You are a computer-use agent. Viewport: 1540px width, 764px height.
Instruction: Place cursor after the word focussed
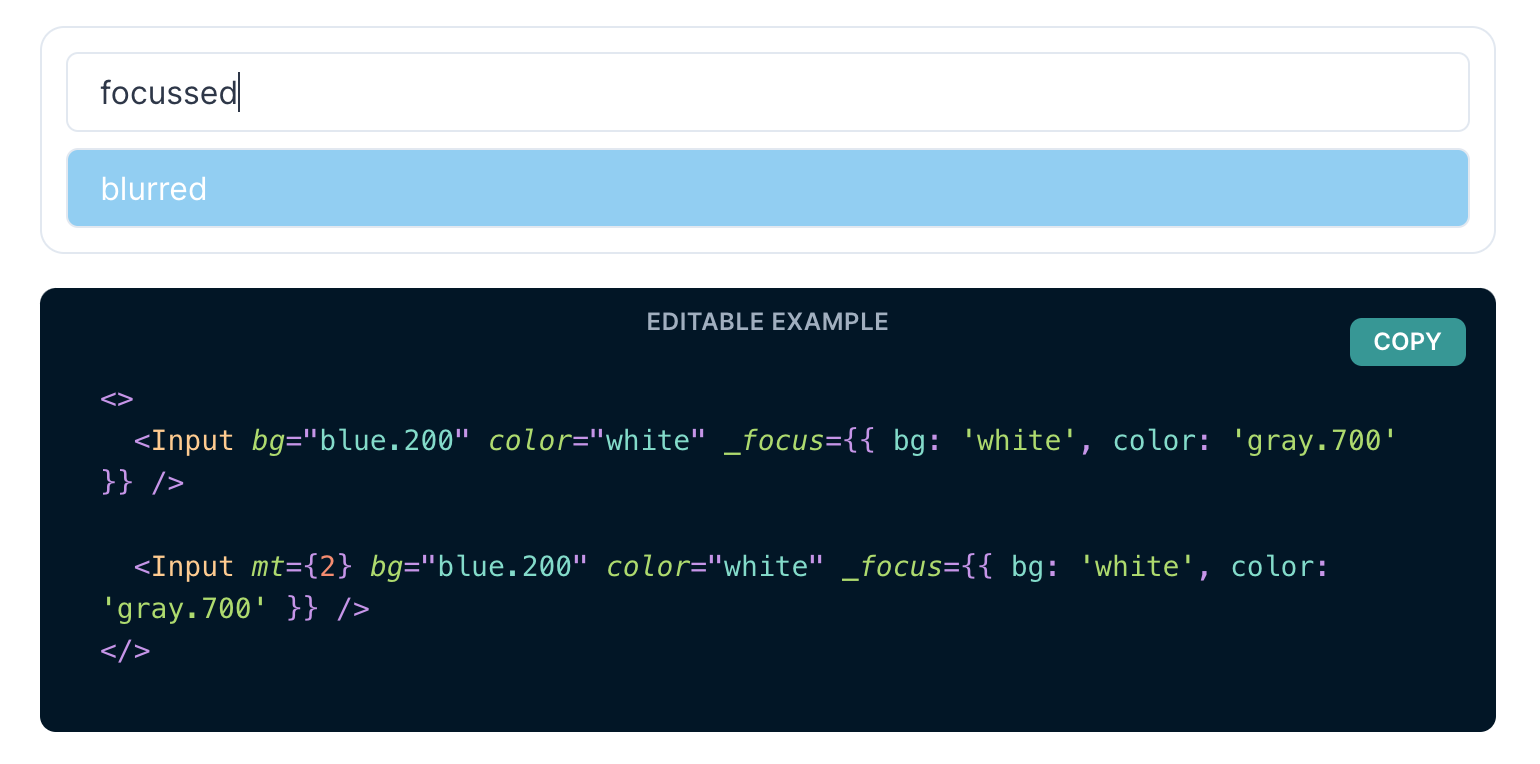[x=239, y=92]
